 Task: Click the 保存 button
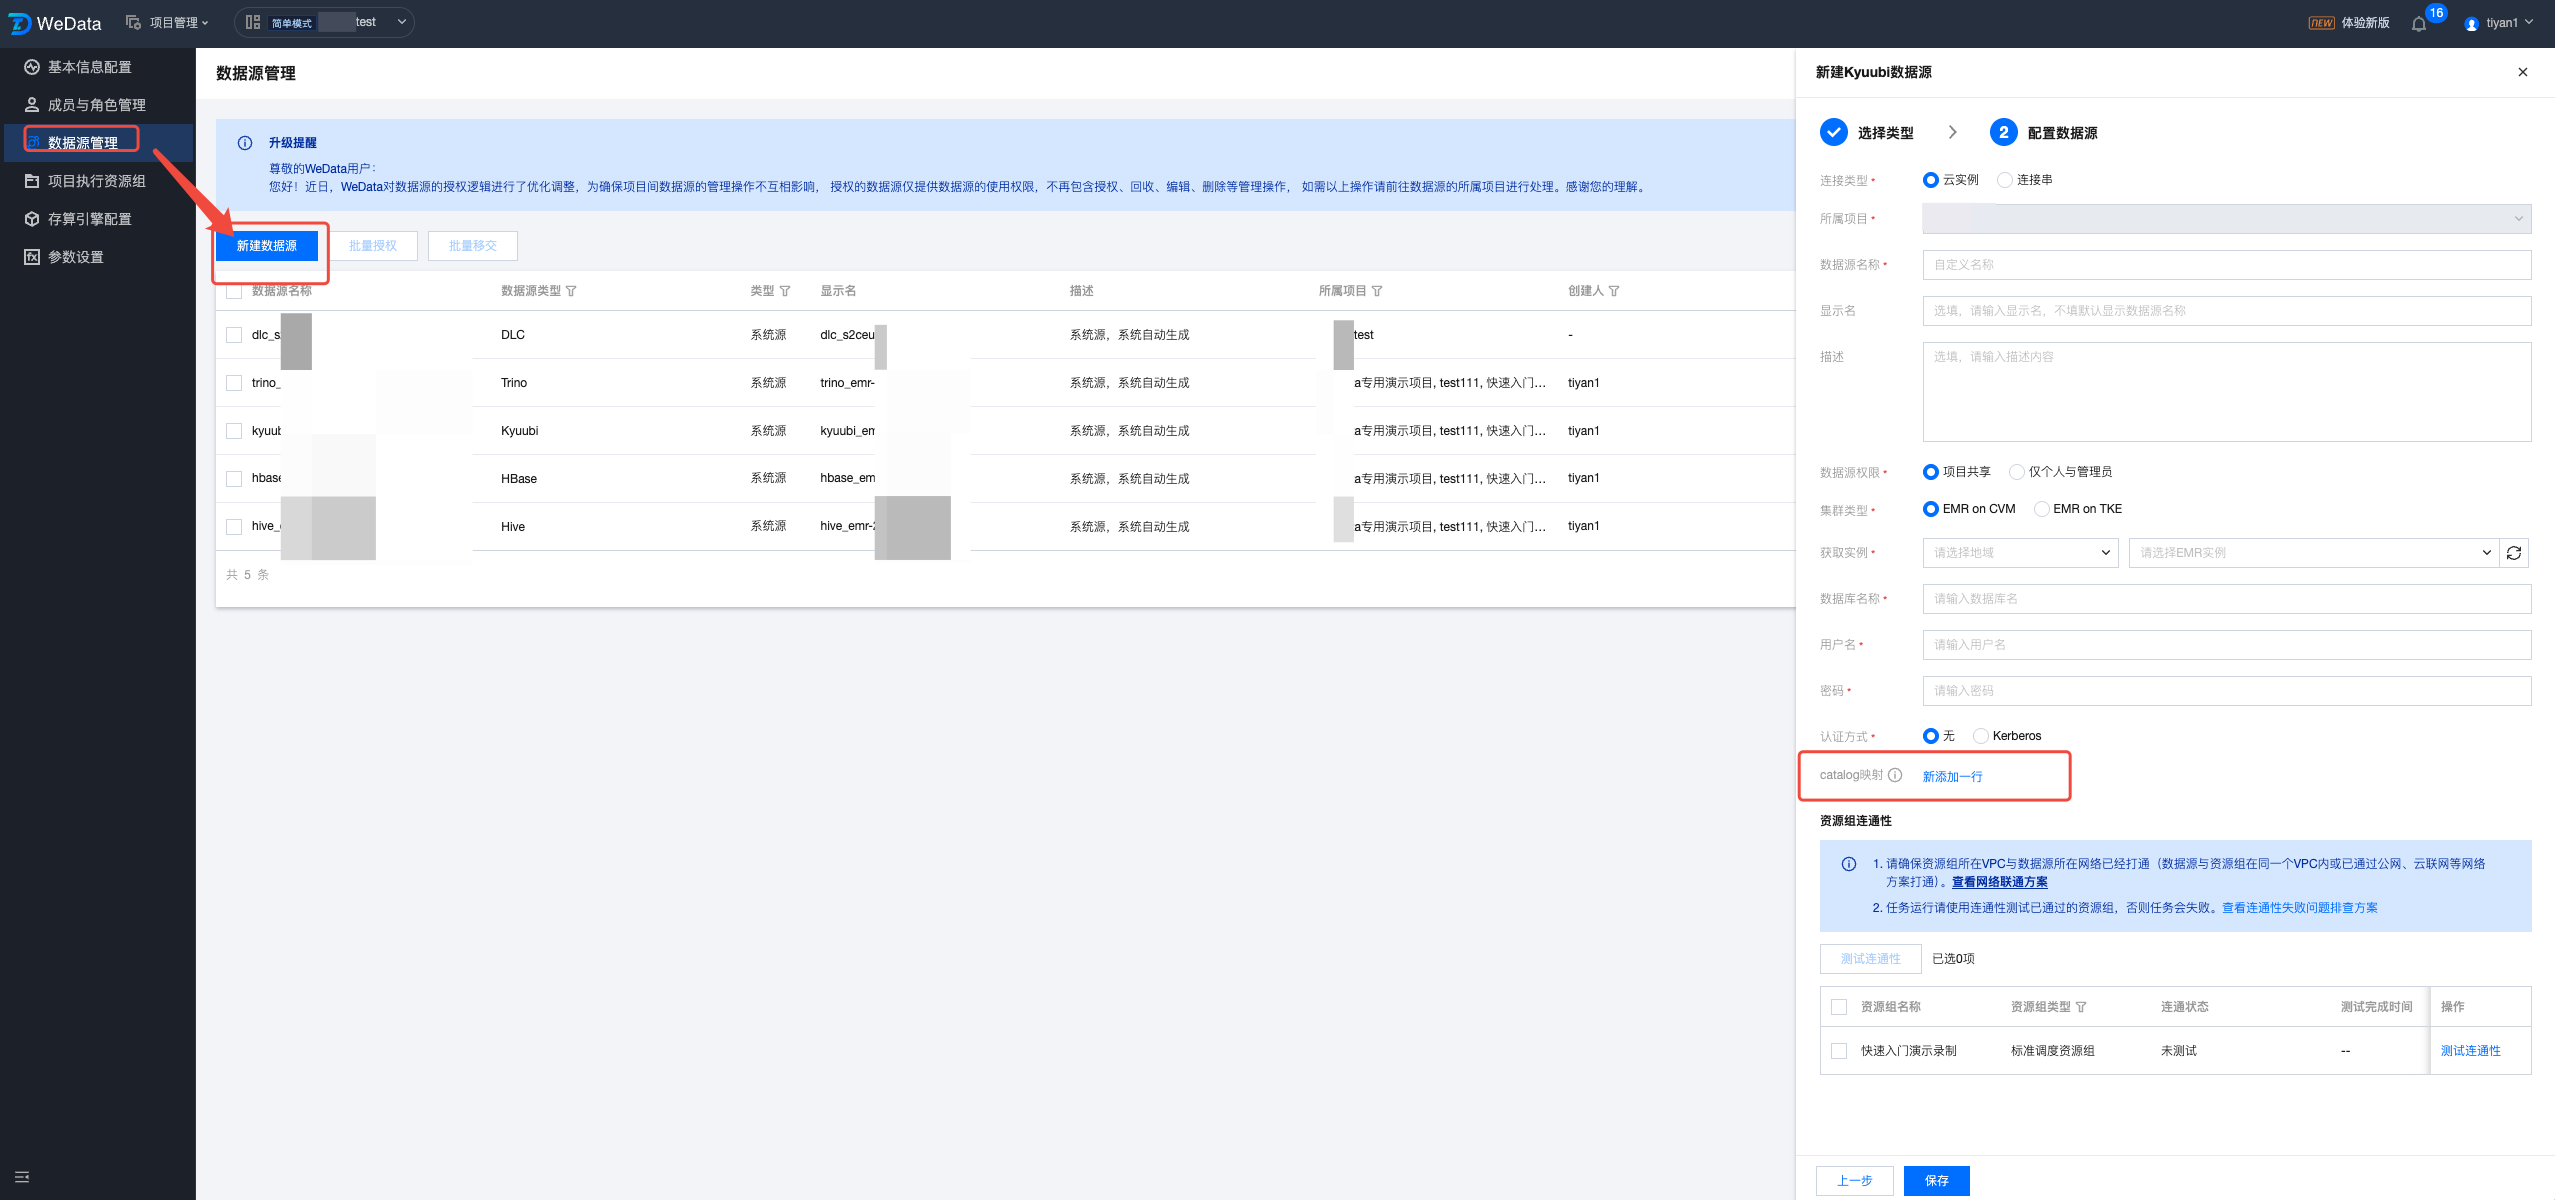pos(1936,1181)
